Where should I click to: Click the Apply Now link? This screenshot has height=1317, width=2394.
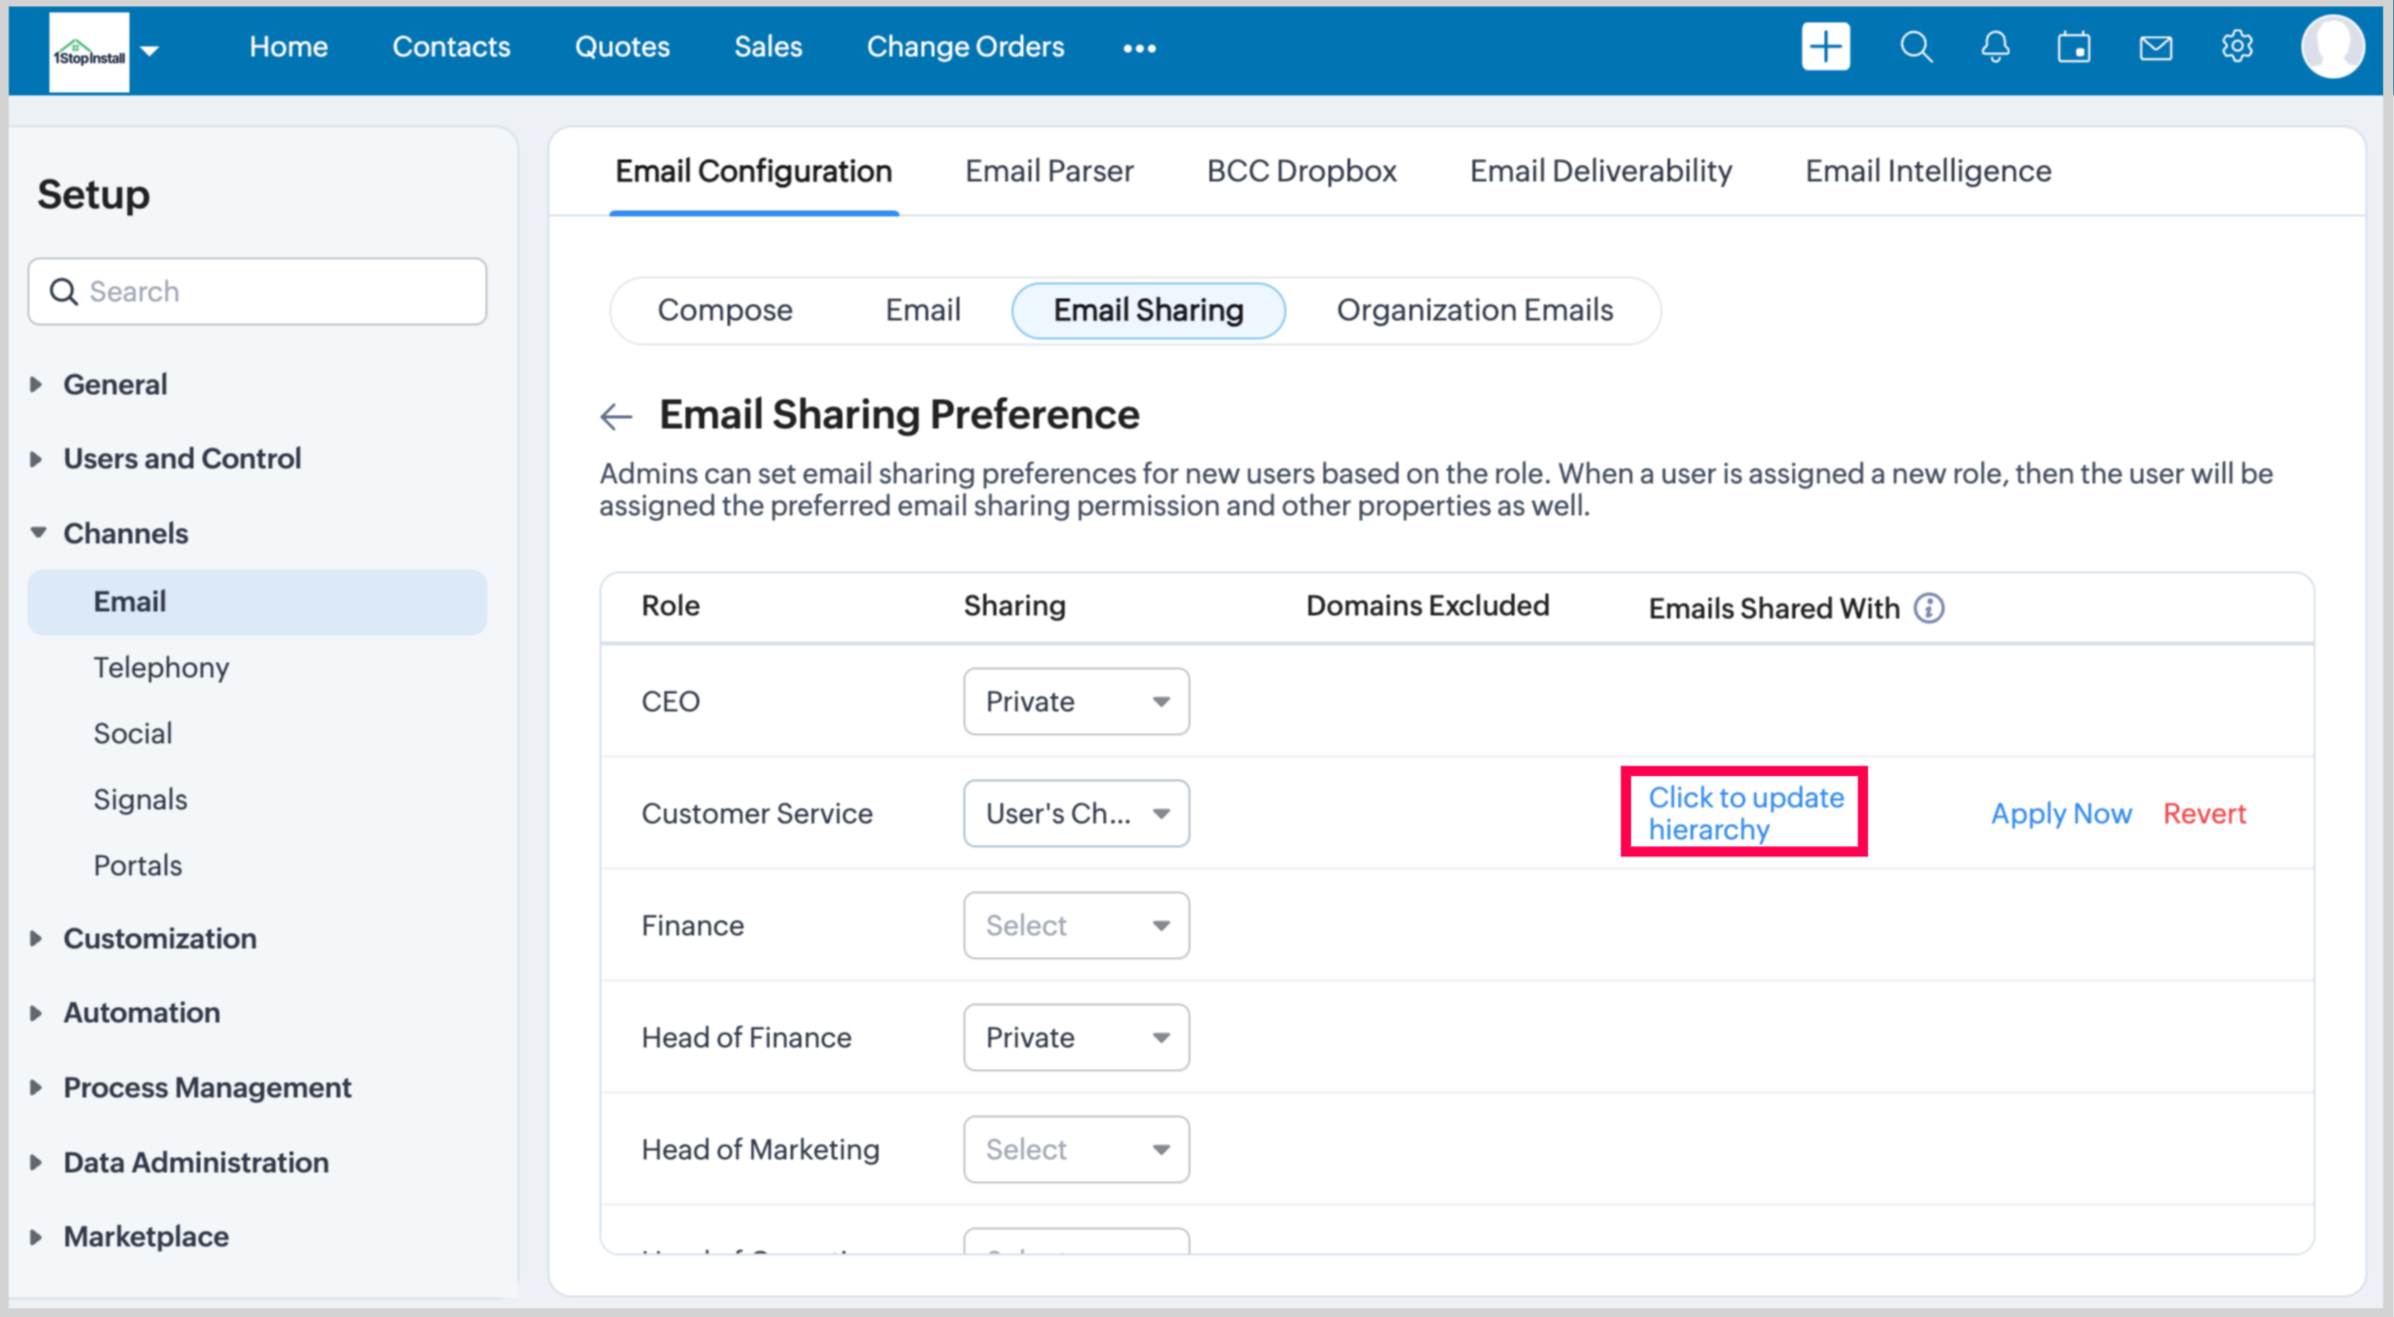point(2061,813)
